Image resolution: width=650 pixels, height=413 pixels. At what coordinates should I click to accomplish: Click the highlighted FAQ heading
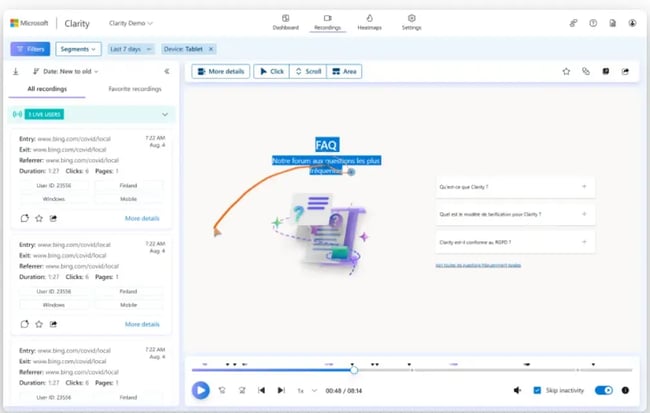327,145
